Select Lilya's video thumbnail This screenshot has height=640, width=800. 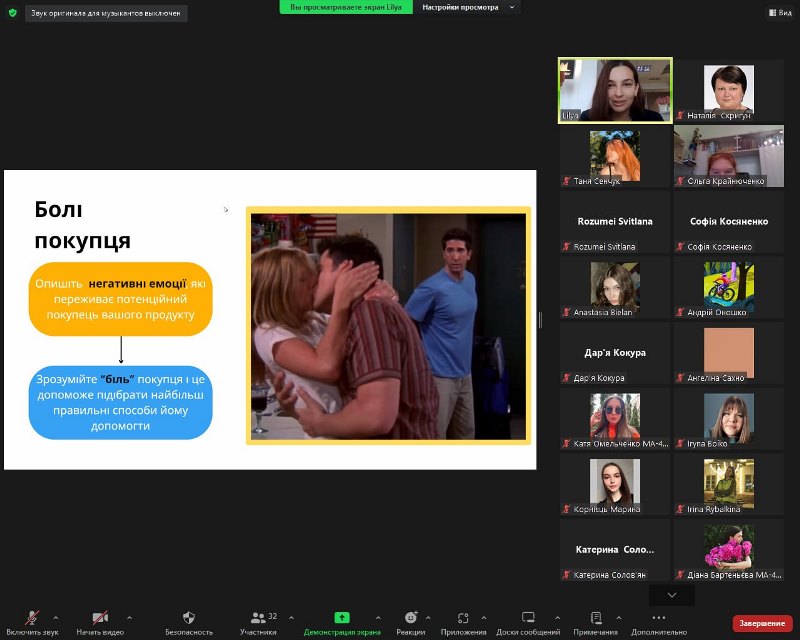tap(615, 90)
